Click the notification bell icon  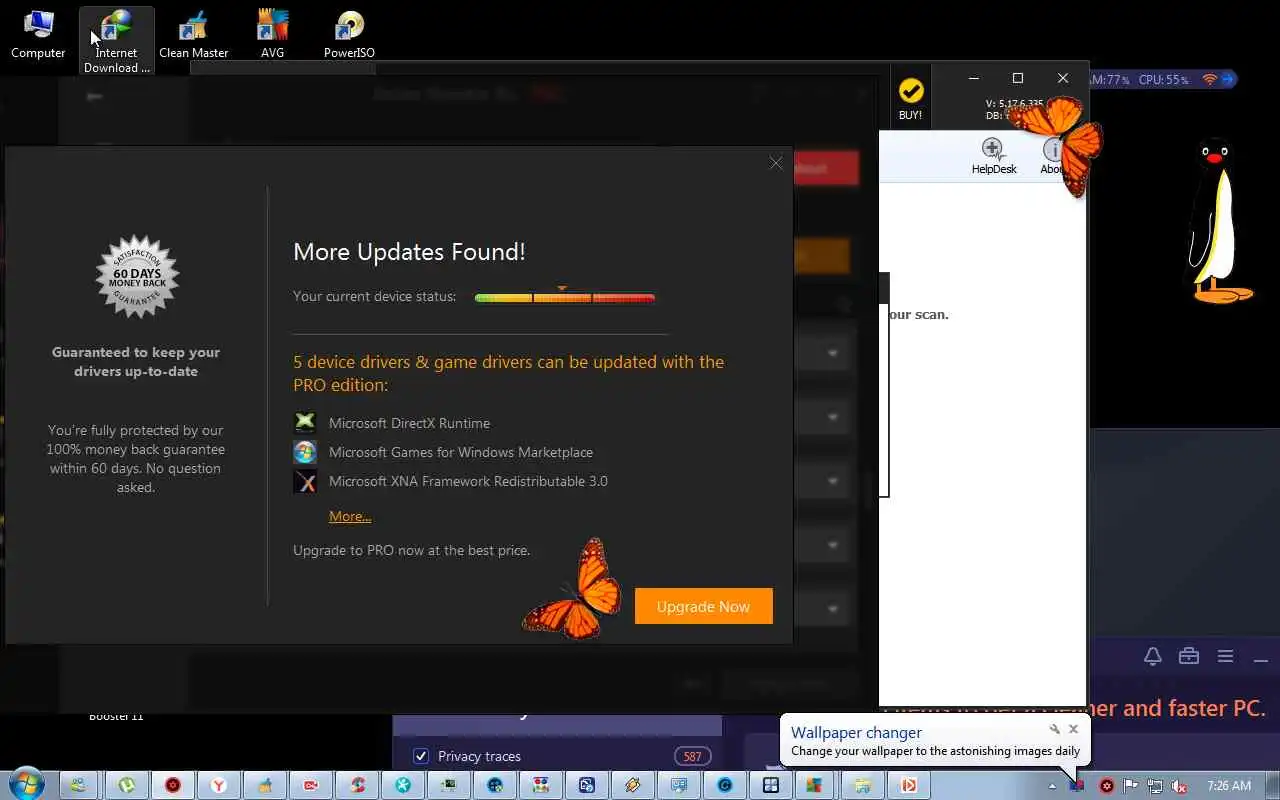pyautogui.click(x=1153, y=656)
